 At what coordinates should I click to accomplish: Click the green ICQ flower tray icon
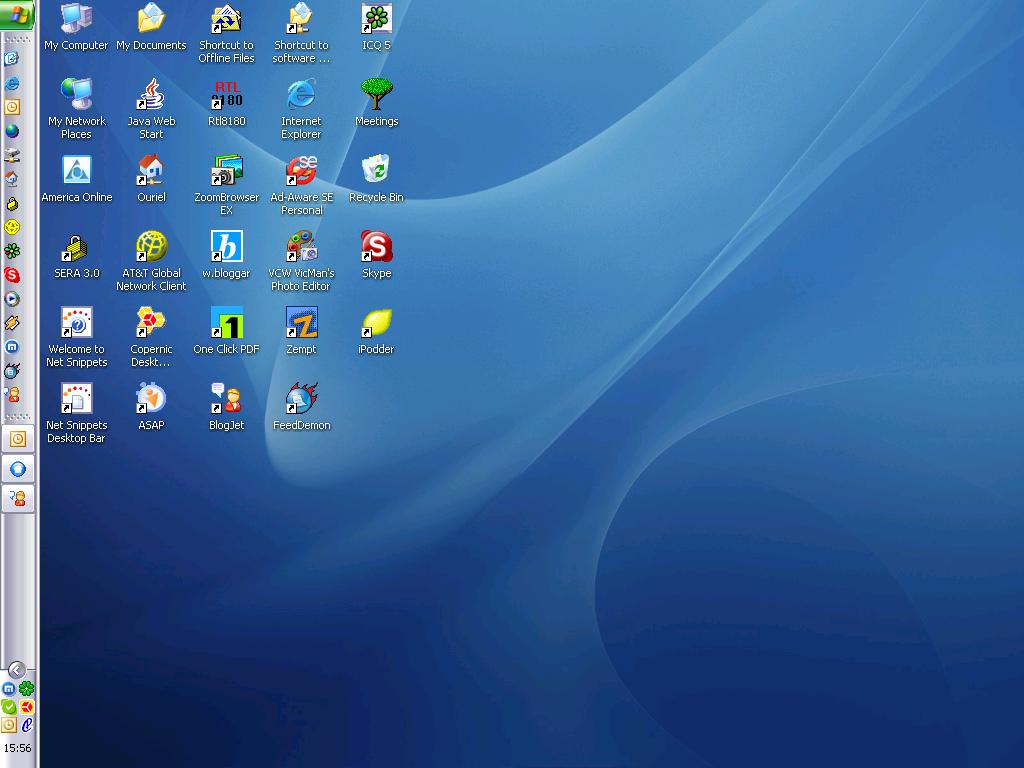coord(27,689)
